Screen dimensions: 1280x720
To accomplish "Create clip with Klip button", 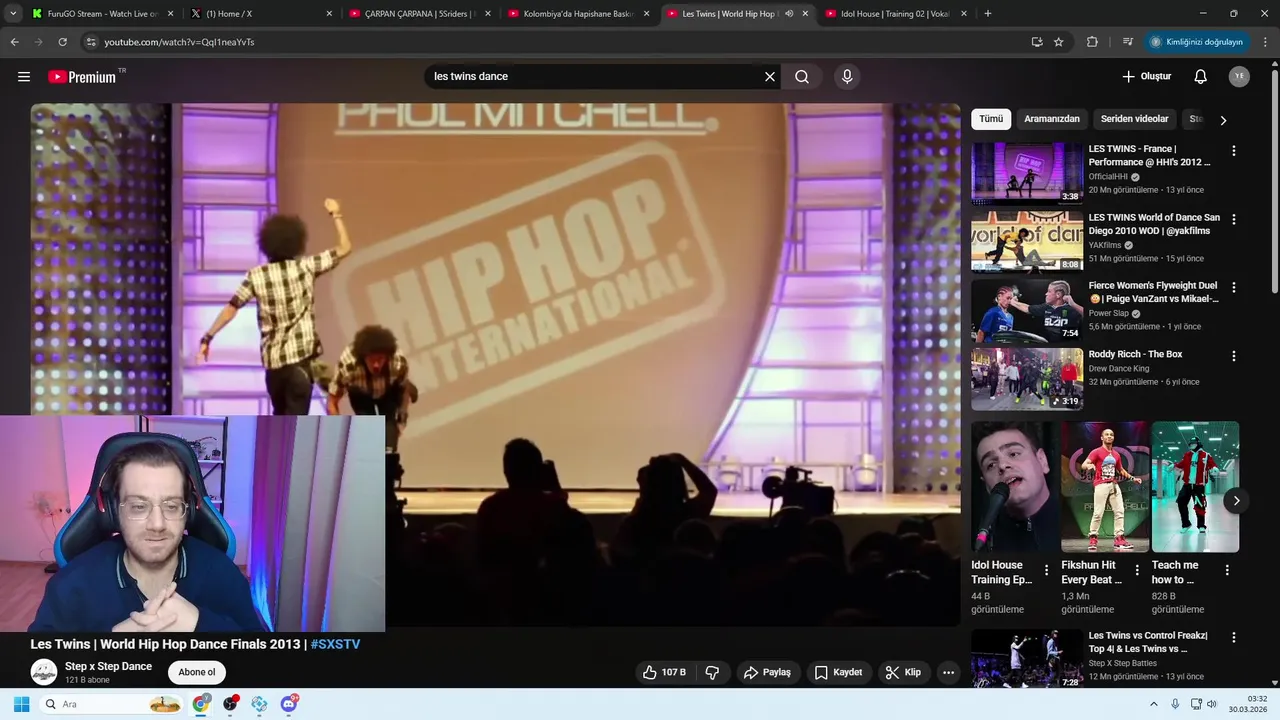I will tap(903, 673).
